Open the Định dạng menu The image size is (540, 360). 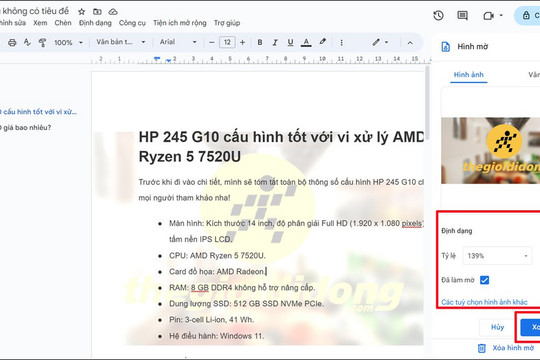pyautogui.click(x=95, y=23)
